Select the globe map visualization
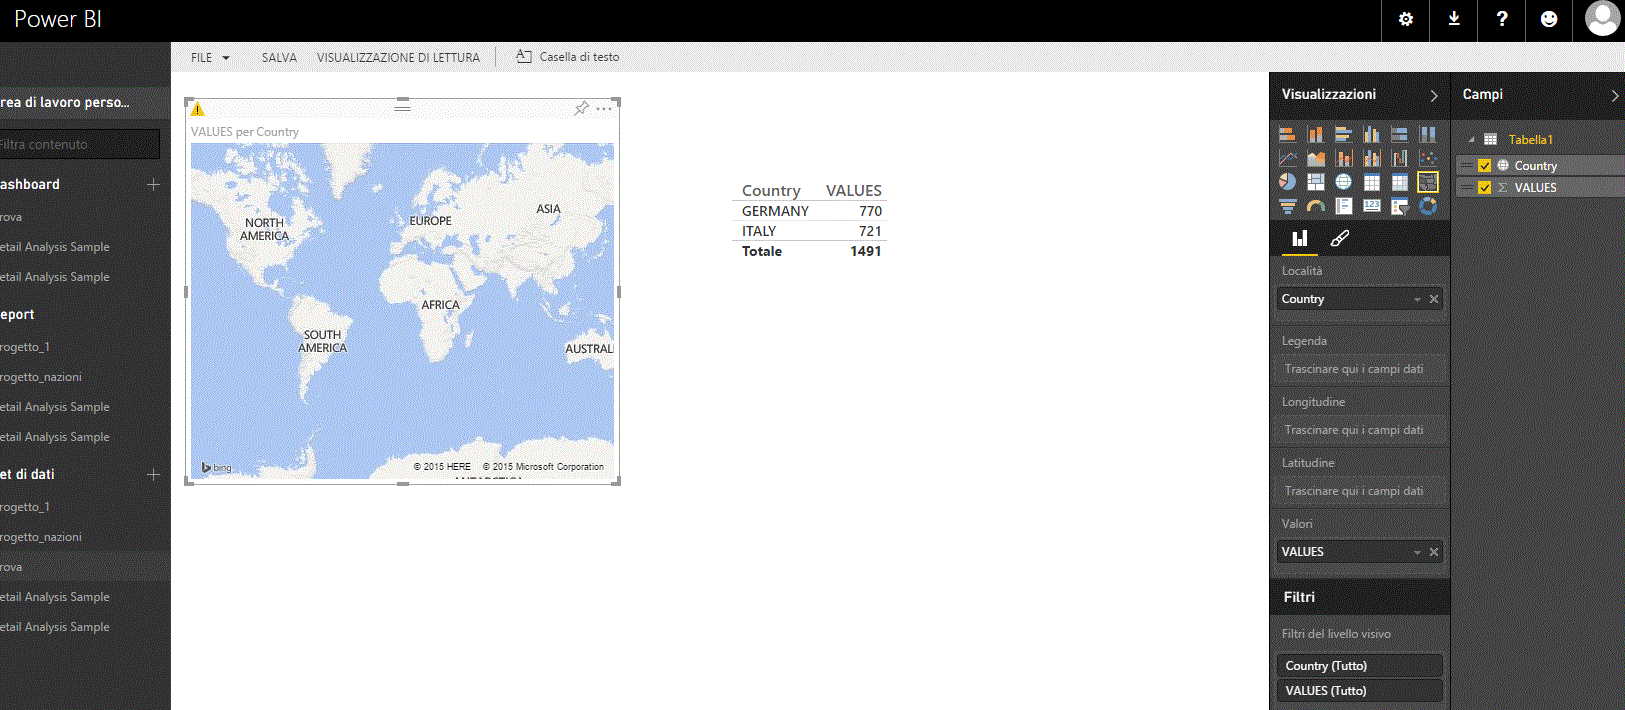Image resolution: width=1625 pixels, height=710 pixels. tap(1344, 182)
